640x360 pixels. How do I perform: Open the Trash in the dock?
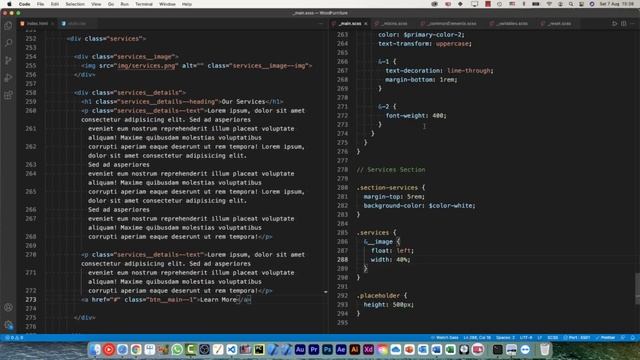click(544, 349)
